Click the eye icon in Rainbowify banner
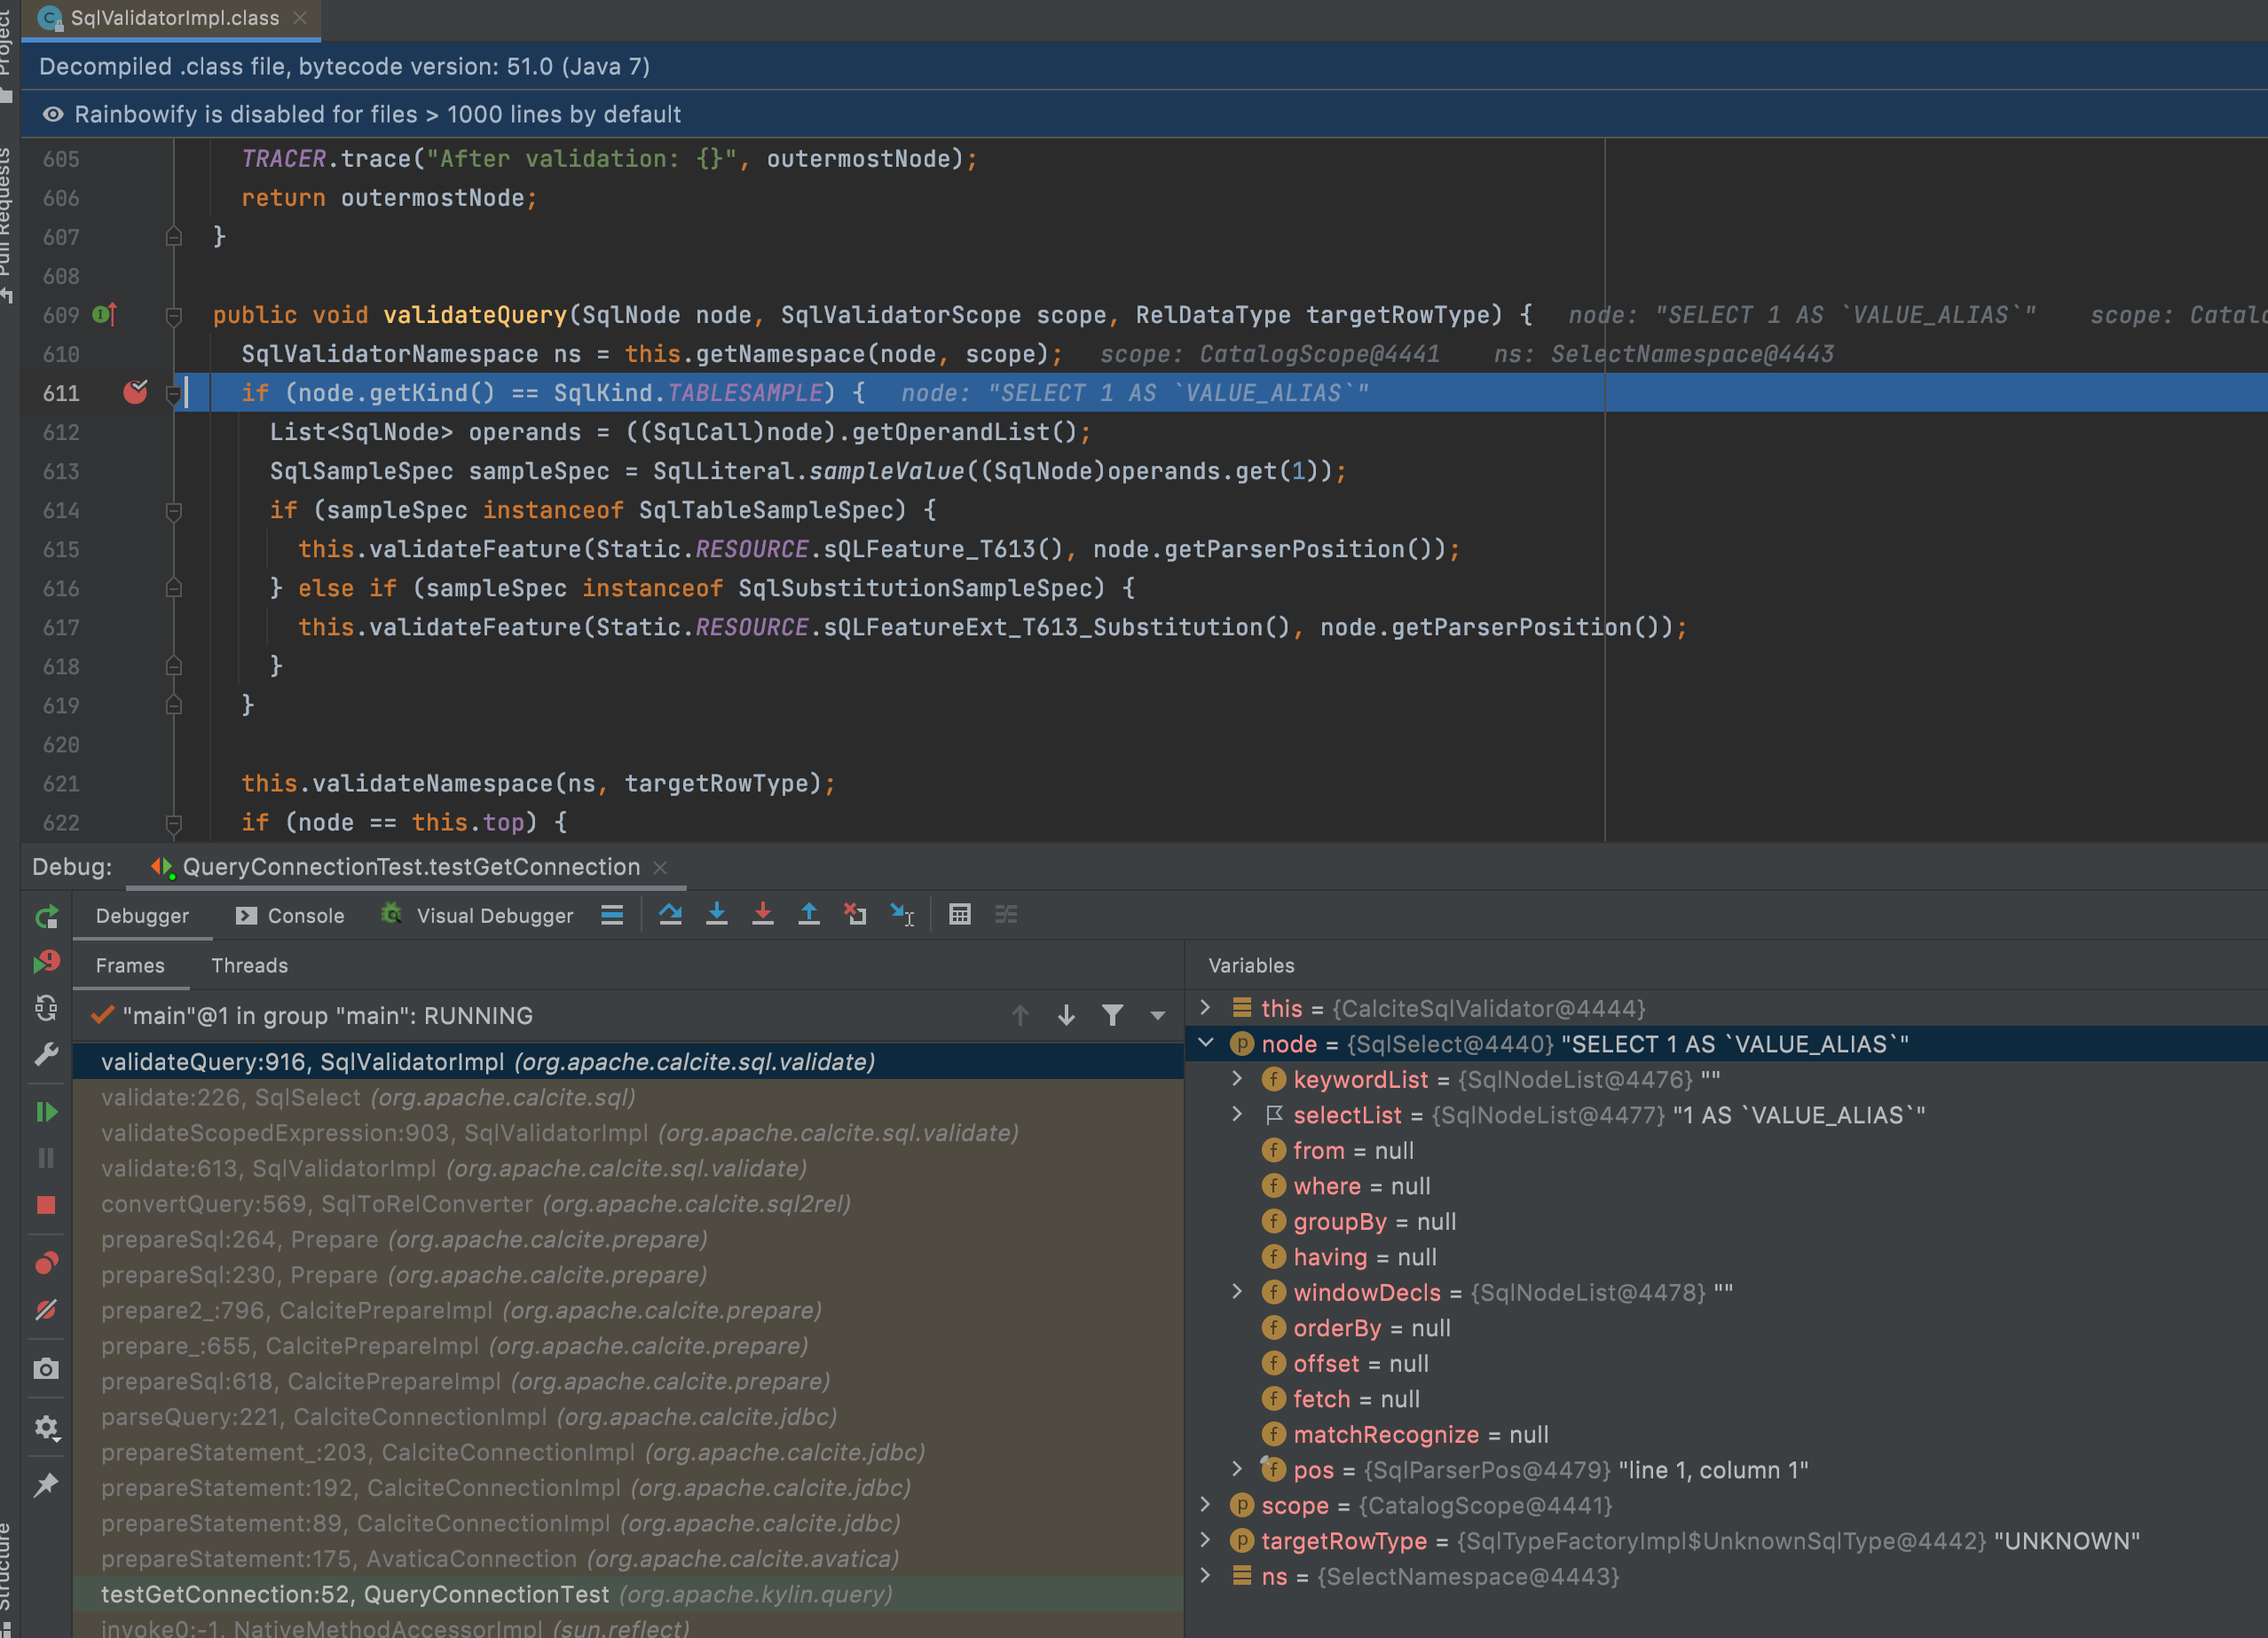Viewport: 2268px width, 1638px height. pos(53,115)
